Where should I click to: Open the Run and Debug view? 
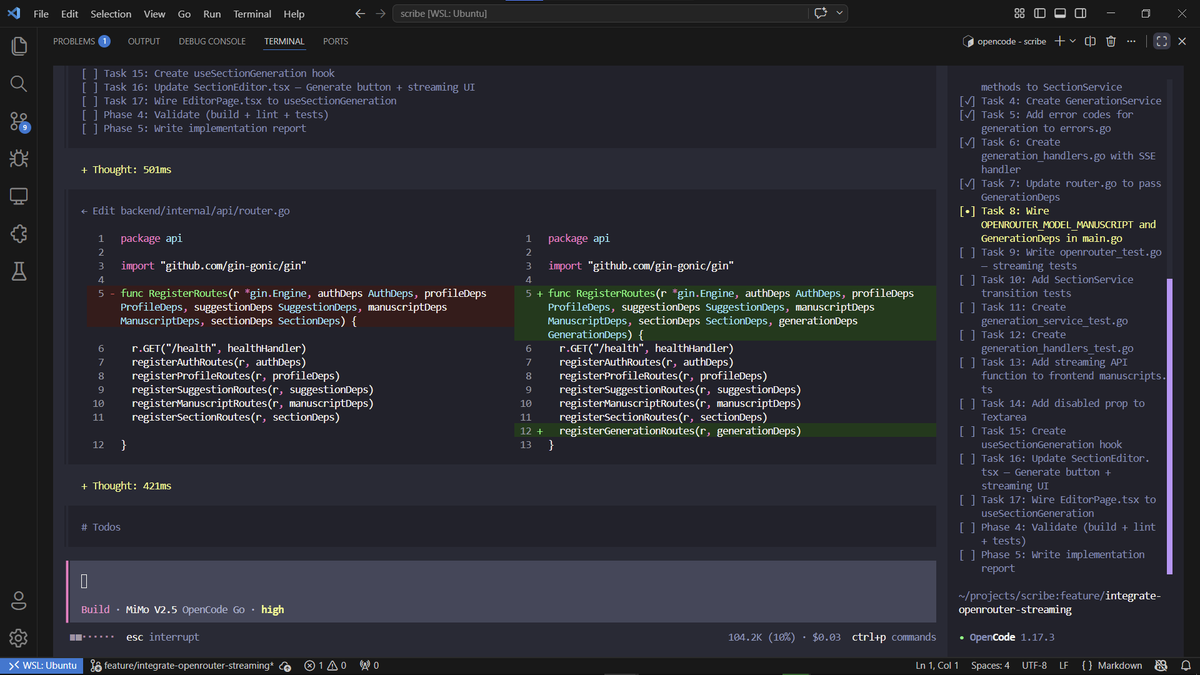[19, 158]
